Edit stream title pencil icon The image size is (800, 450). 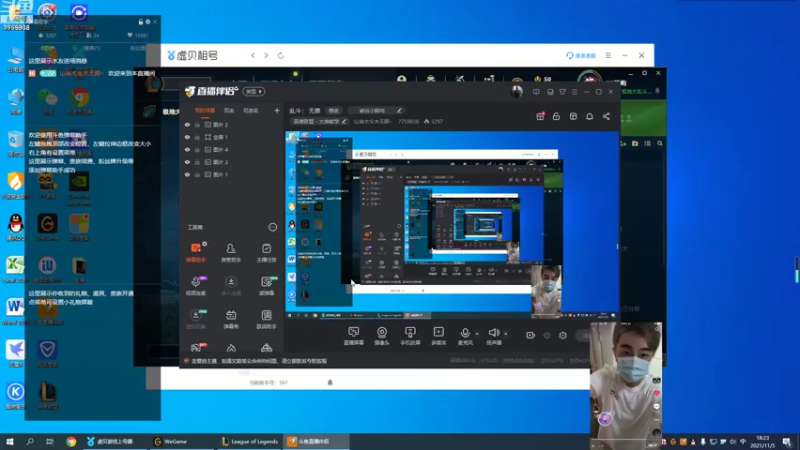coord(399,110)
